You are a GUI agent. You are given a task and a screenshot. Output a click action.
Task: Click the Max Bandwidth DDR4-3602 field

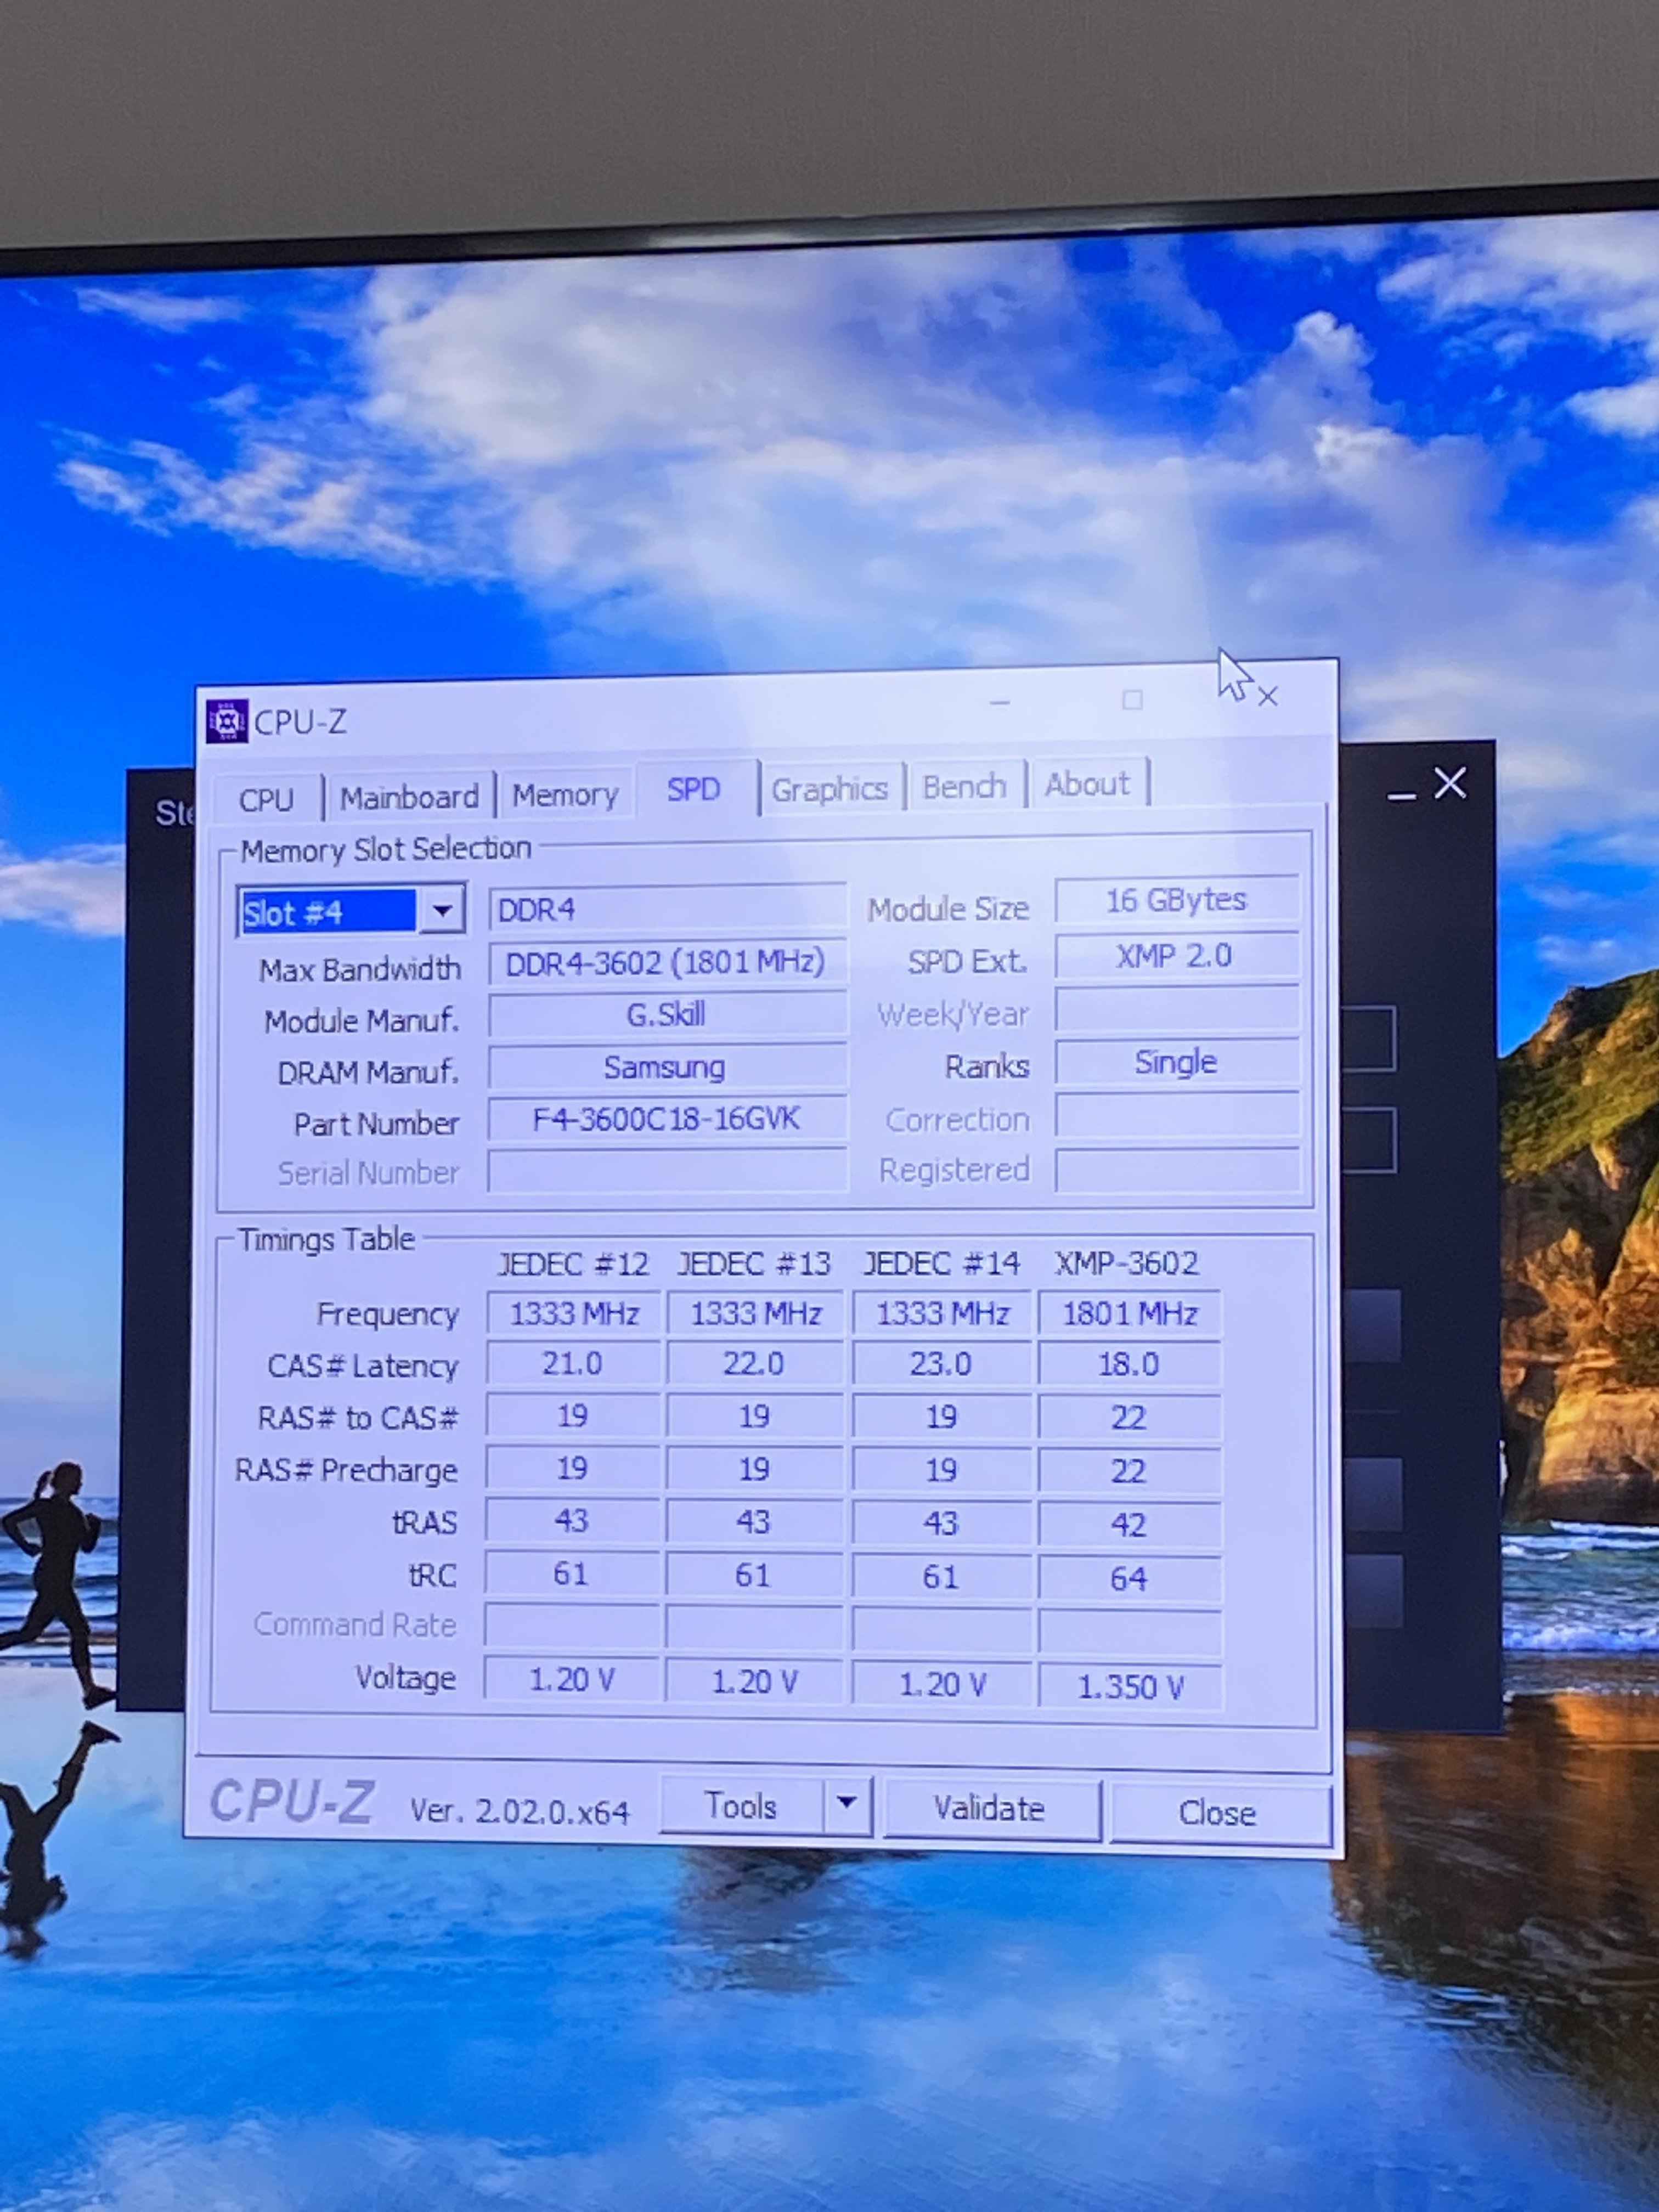666,962
